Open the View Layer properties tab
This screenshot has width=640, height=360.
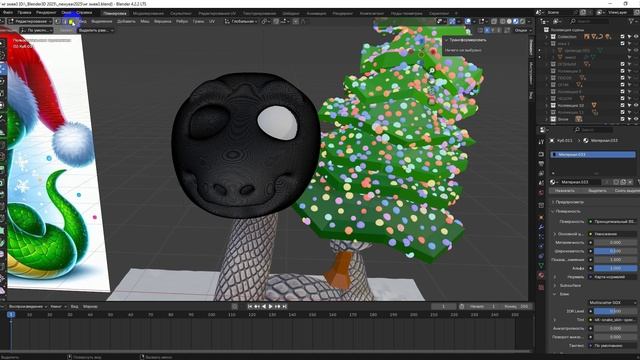(x=541, y=173)
